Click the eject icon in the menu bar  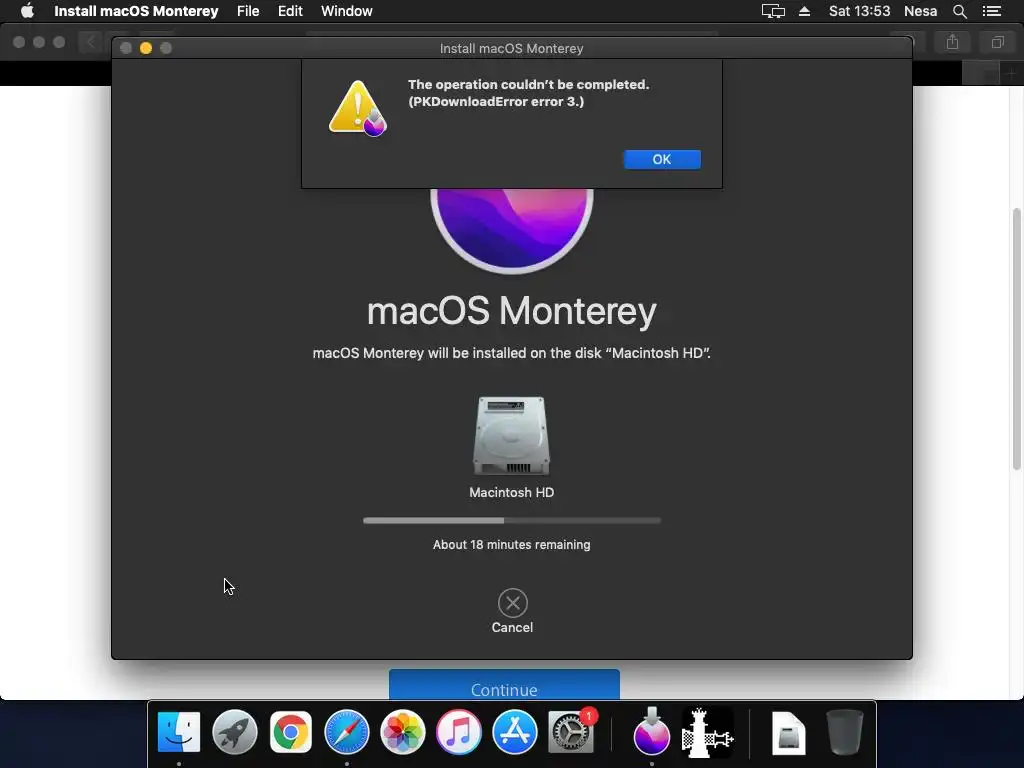coord(805,11)
